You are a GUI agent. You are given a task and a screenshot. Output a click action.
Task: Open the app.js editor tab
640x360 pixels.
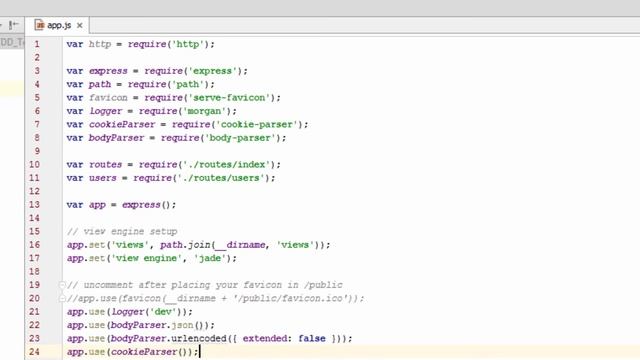tap(57, 25)
